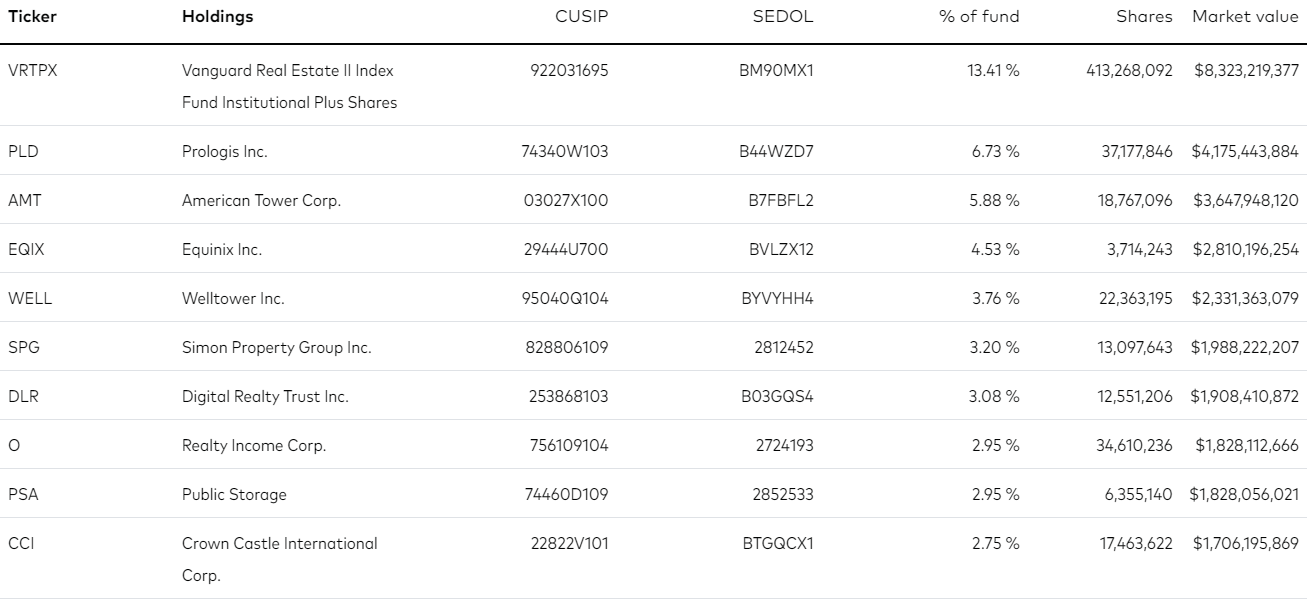Click the Digital Realty Trust Inc. name
This screenshot has height=600, width=1308.
265,396
